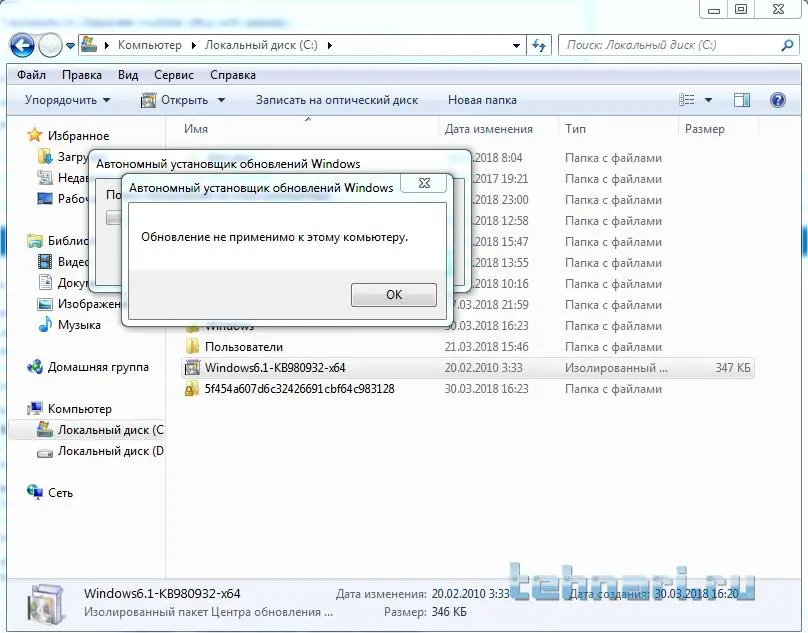Click the blue help question mark icon
The image size is (808, 633).
tap(777, 99)
